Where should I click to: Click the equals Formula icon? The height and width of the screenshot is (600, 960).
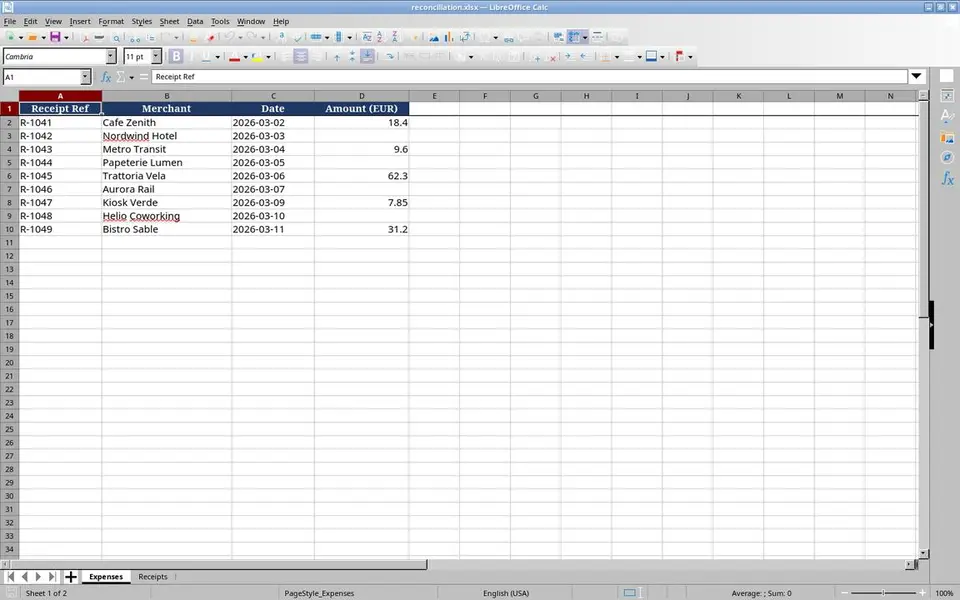[x=144, y=77]
